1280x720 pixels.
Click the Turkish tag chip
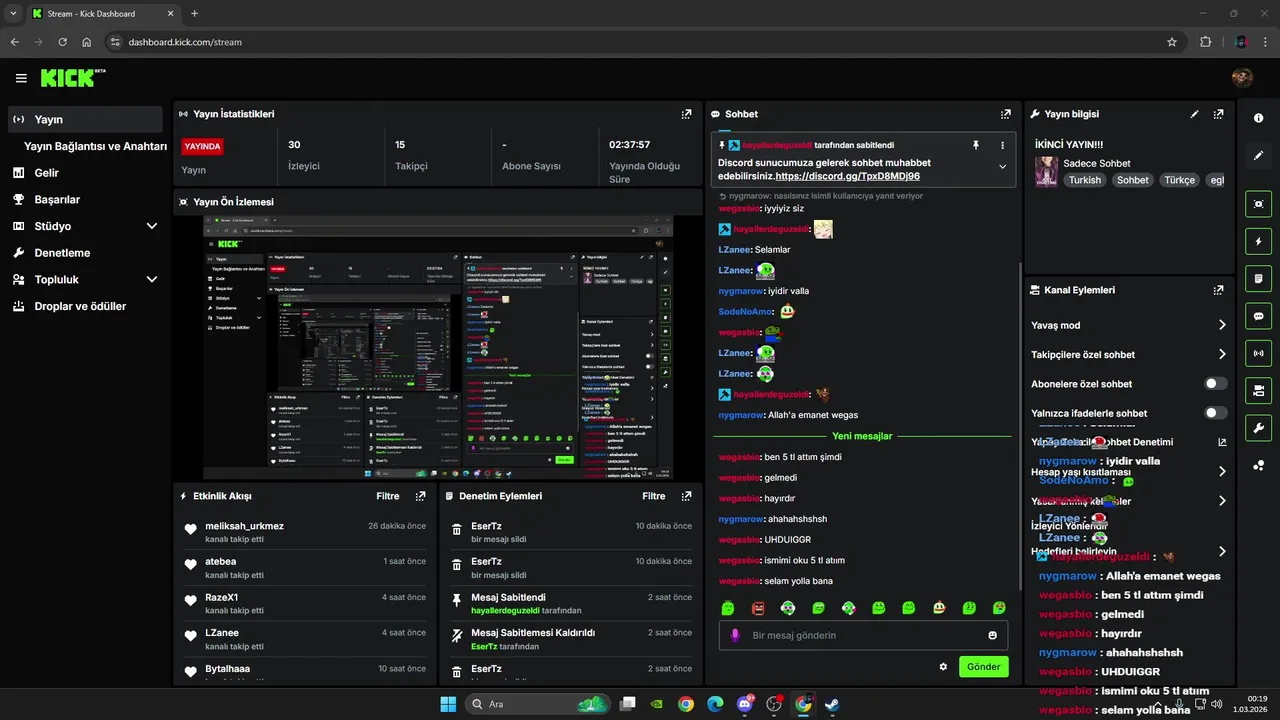(1084, 180)
